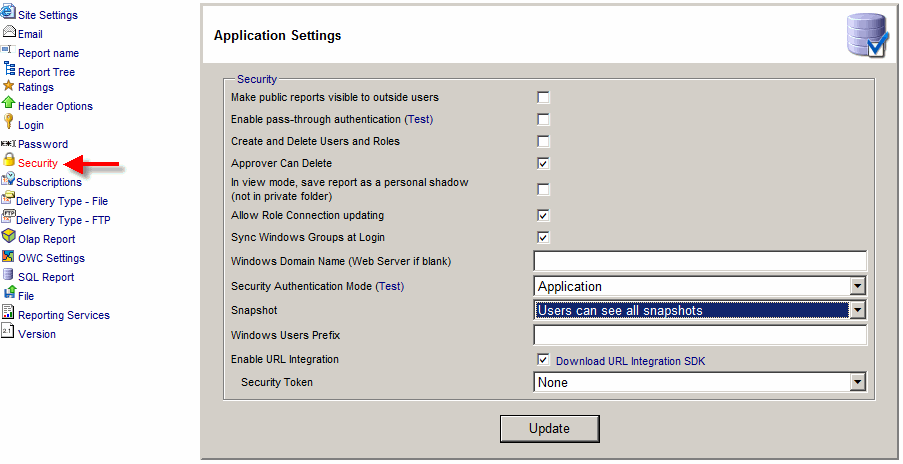Click the SQL Report database icon

[x=8, y=274]
